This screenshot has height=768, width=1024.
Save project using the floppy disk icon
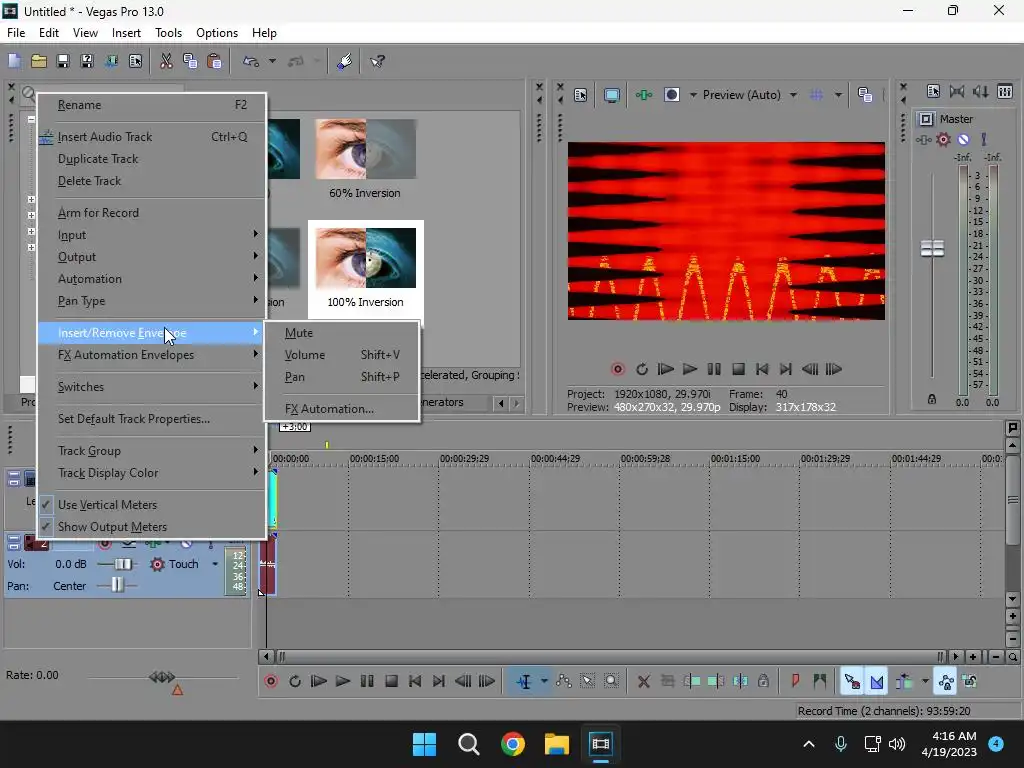click(x=63, y=61)
